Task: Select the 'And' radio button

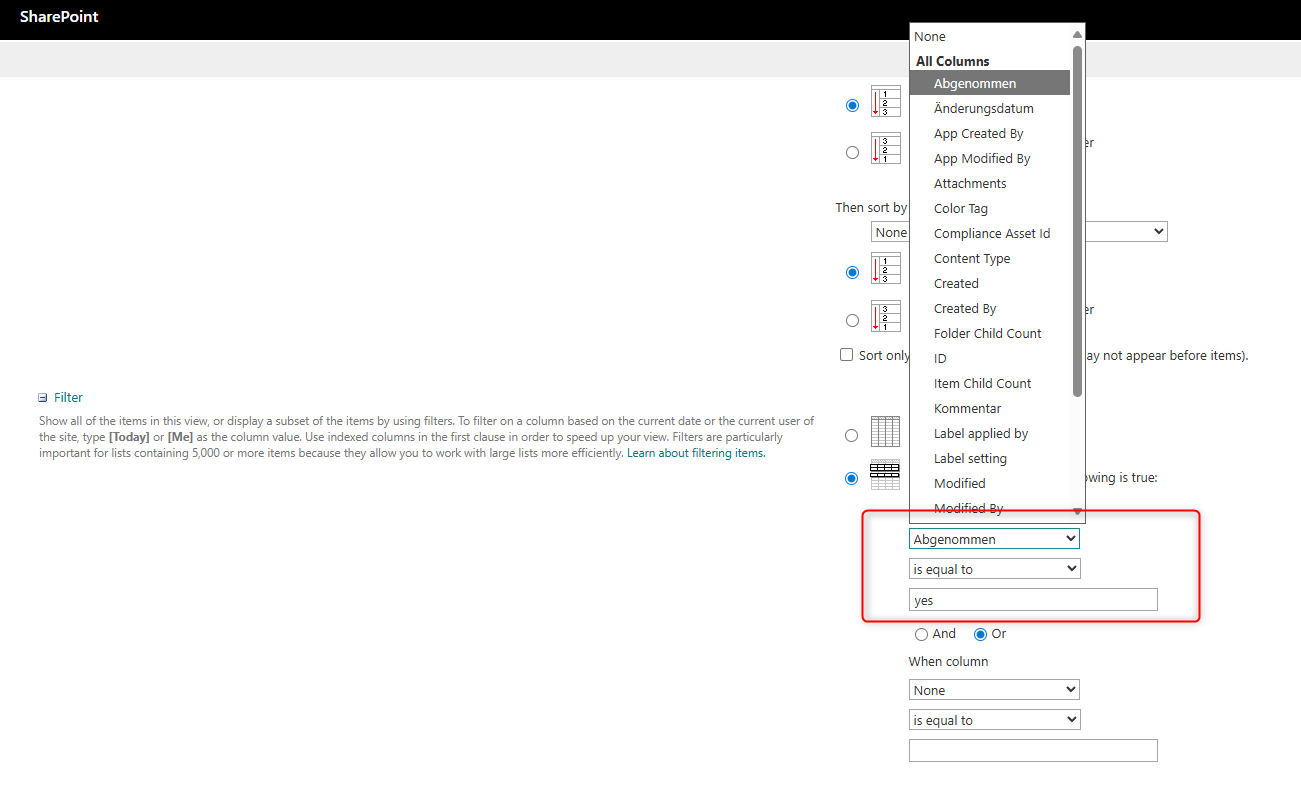Action: 921,634
